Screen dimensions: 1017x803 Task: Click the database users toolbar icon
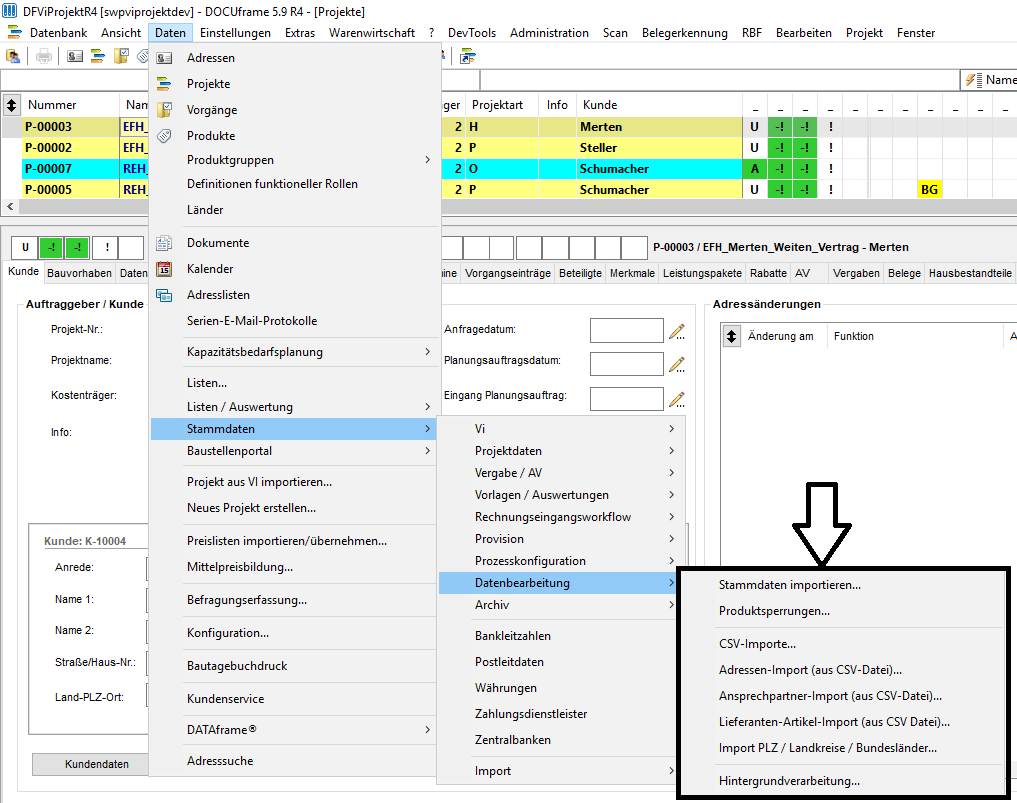(13, 57)
